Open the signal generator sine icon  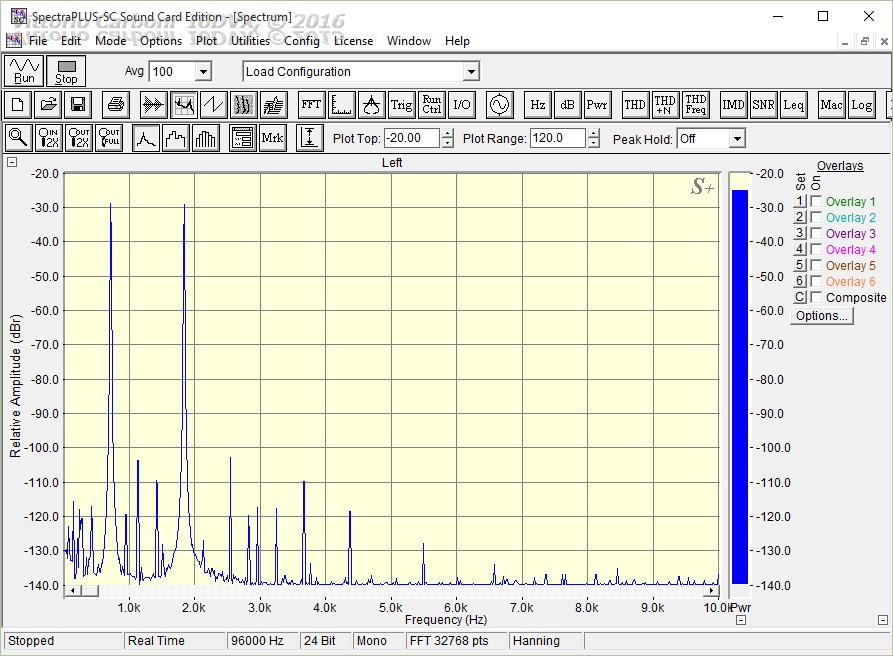tap(499, 105)
